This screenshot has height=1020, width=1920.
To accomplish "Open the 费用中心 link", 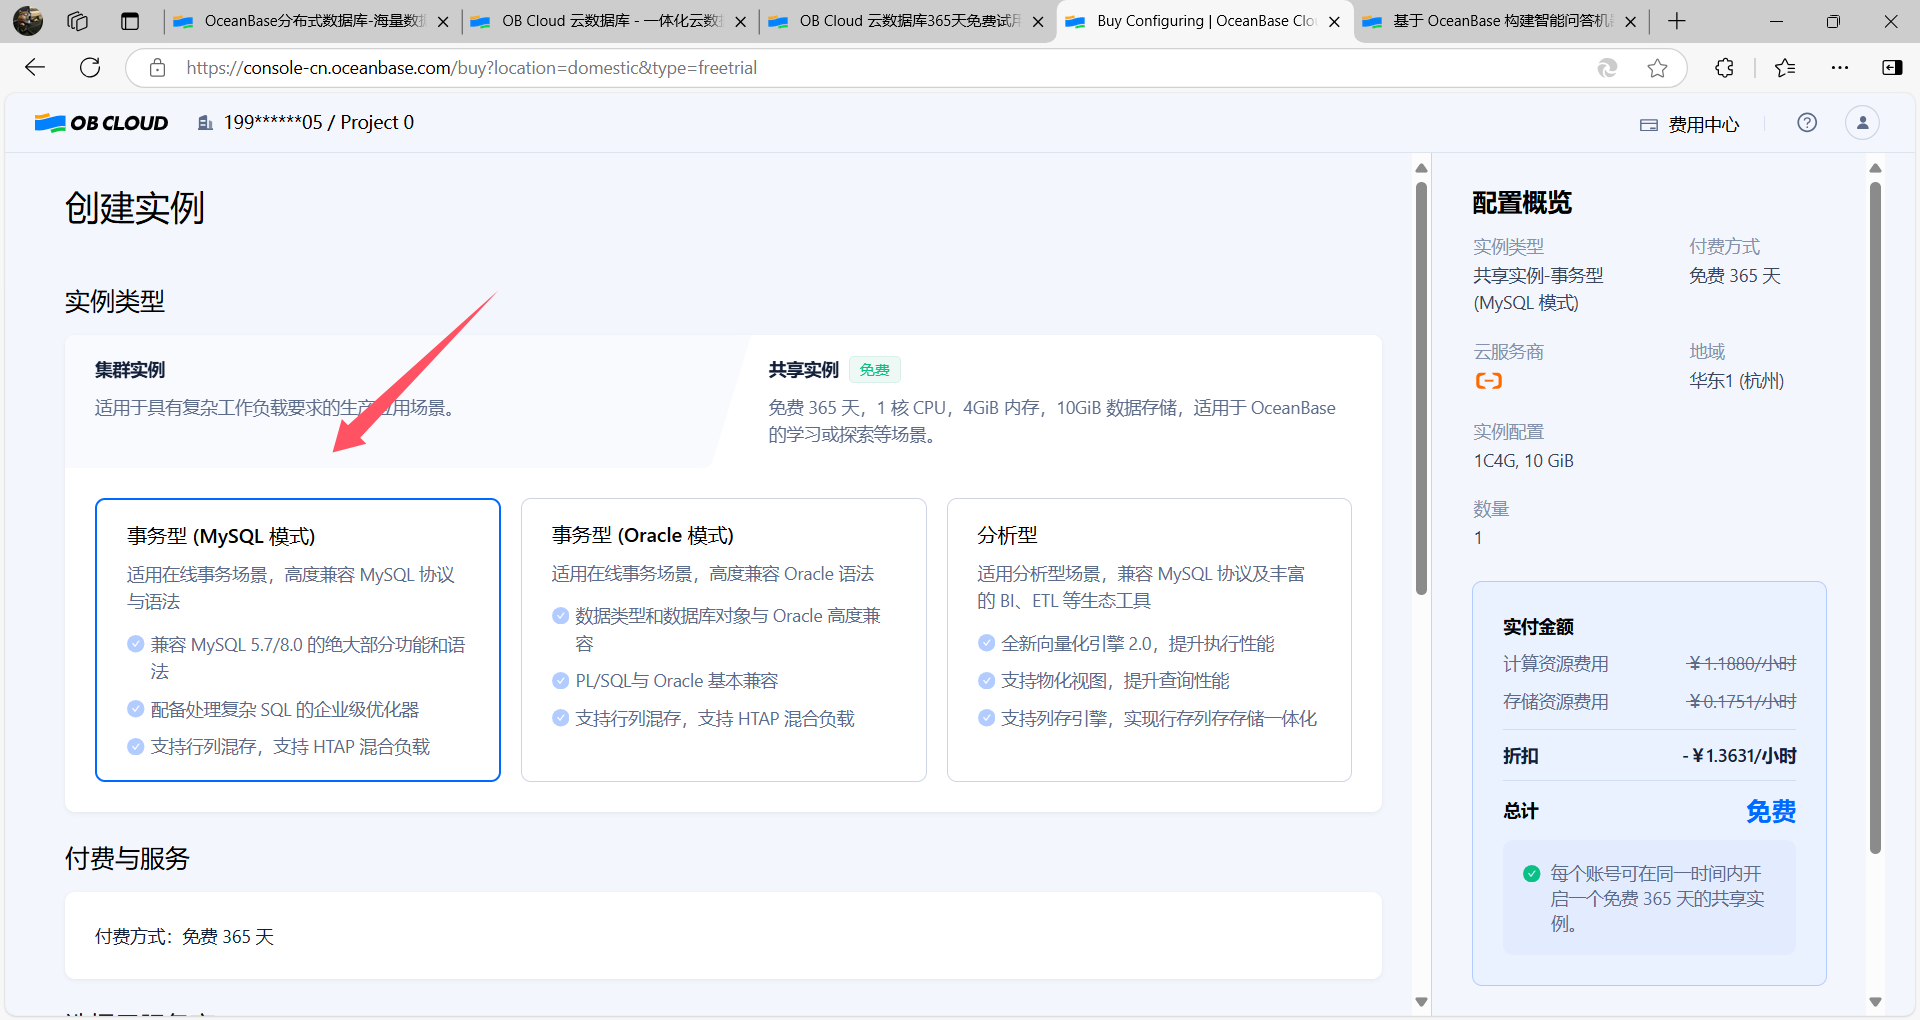I will (x=1690, y=124).
